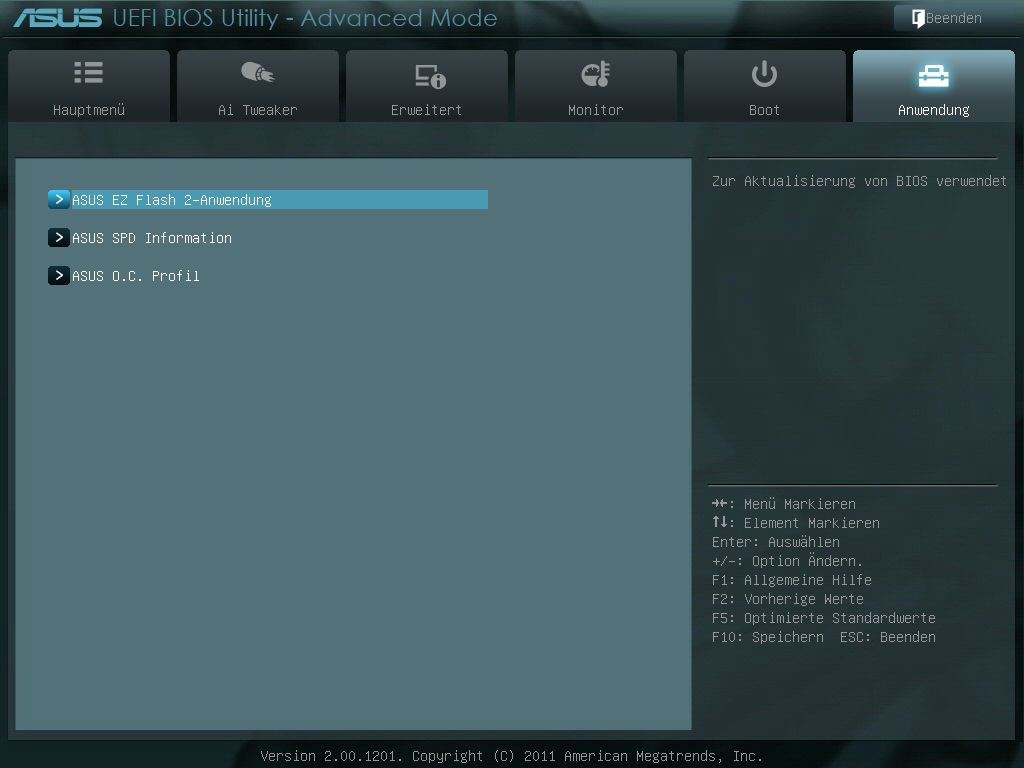The image size is (1024, 768).
Task: Open ASUS O.C. Profil entry
Action: 135,276
